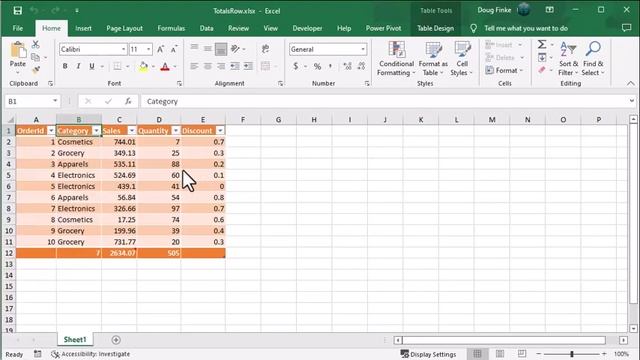Click the Fill down arrow icon
The width and height of the screenshot is (640, 360).
[542, 57]
